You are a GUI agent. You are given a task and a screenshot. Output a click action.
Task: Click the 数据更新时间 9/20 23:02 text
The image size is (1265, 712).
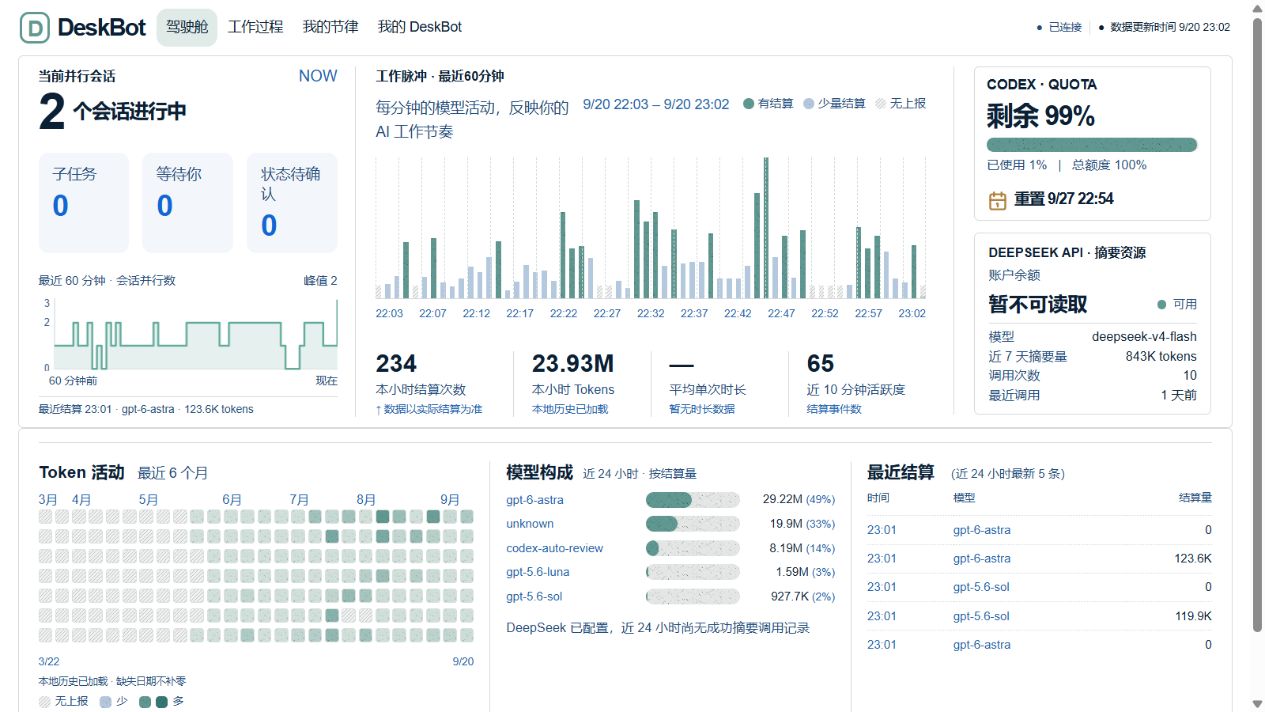[x=1170, y=28]
